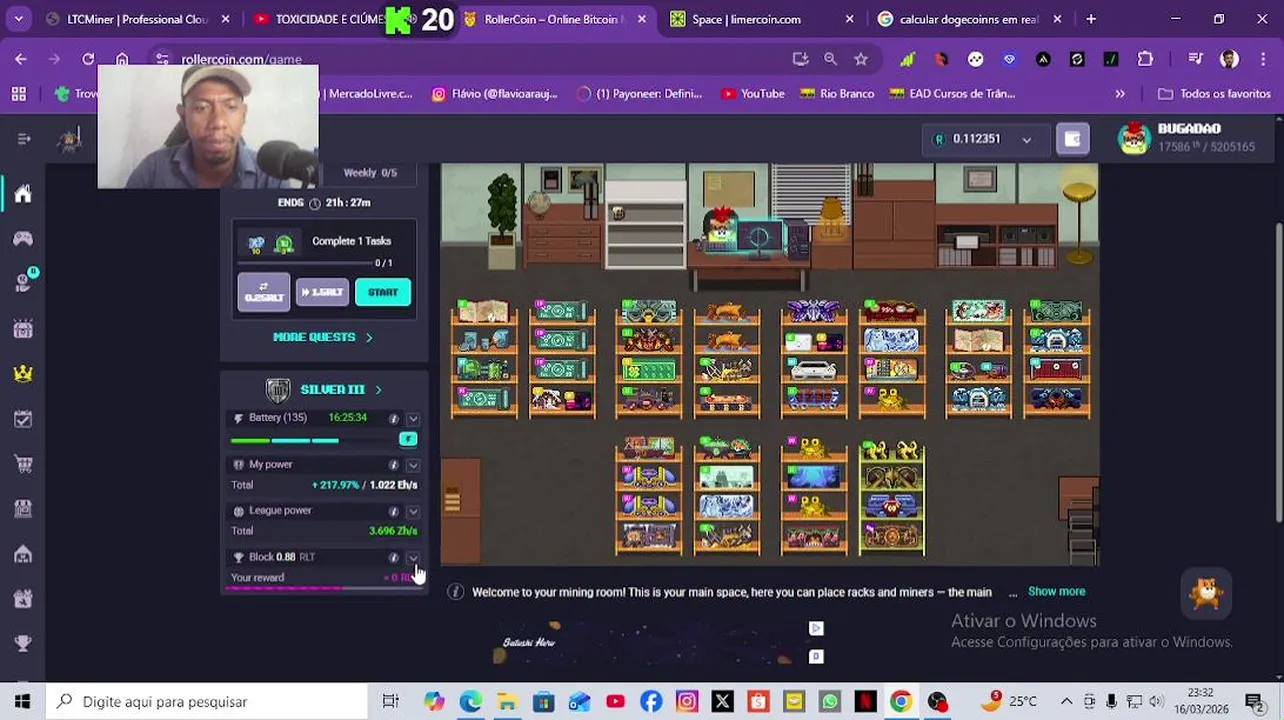The width and height of the screenshot is (1284, 720).
Task: Open the Rio Branco bookmark
Action: [x=836, y=93]
